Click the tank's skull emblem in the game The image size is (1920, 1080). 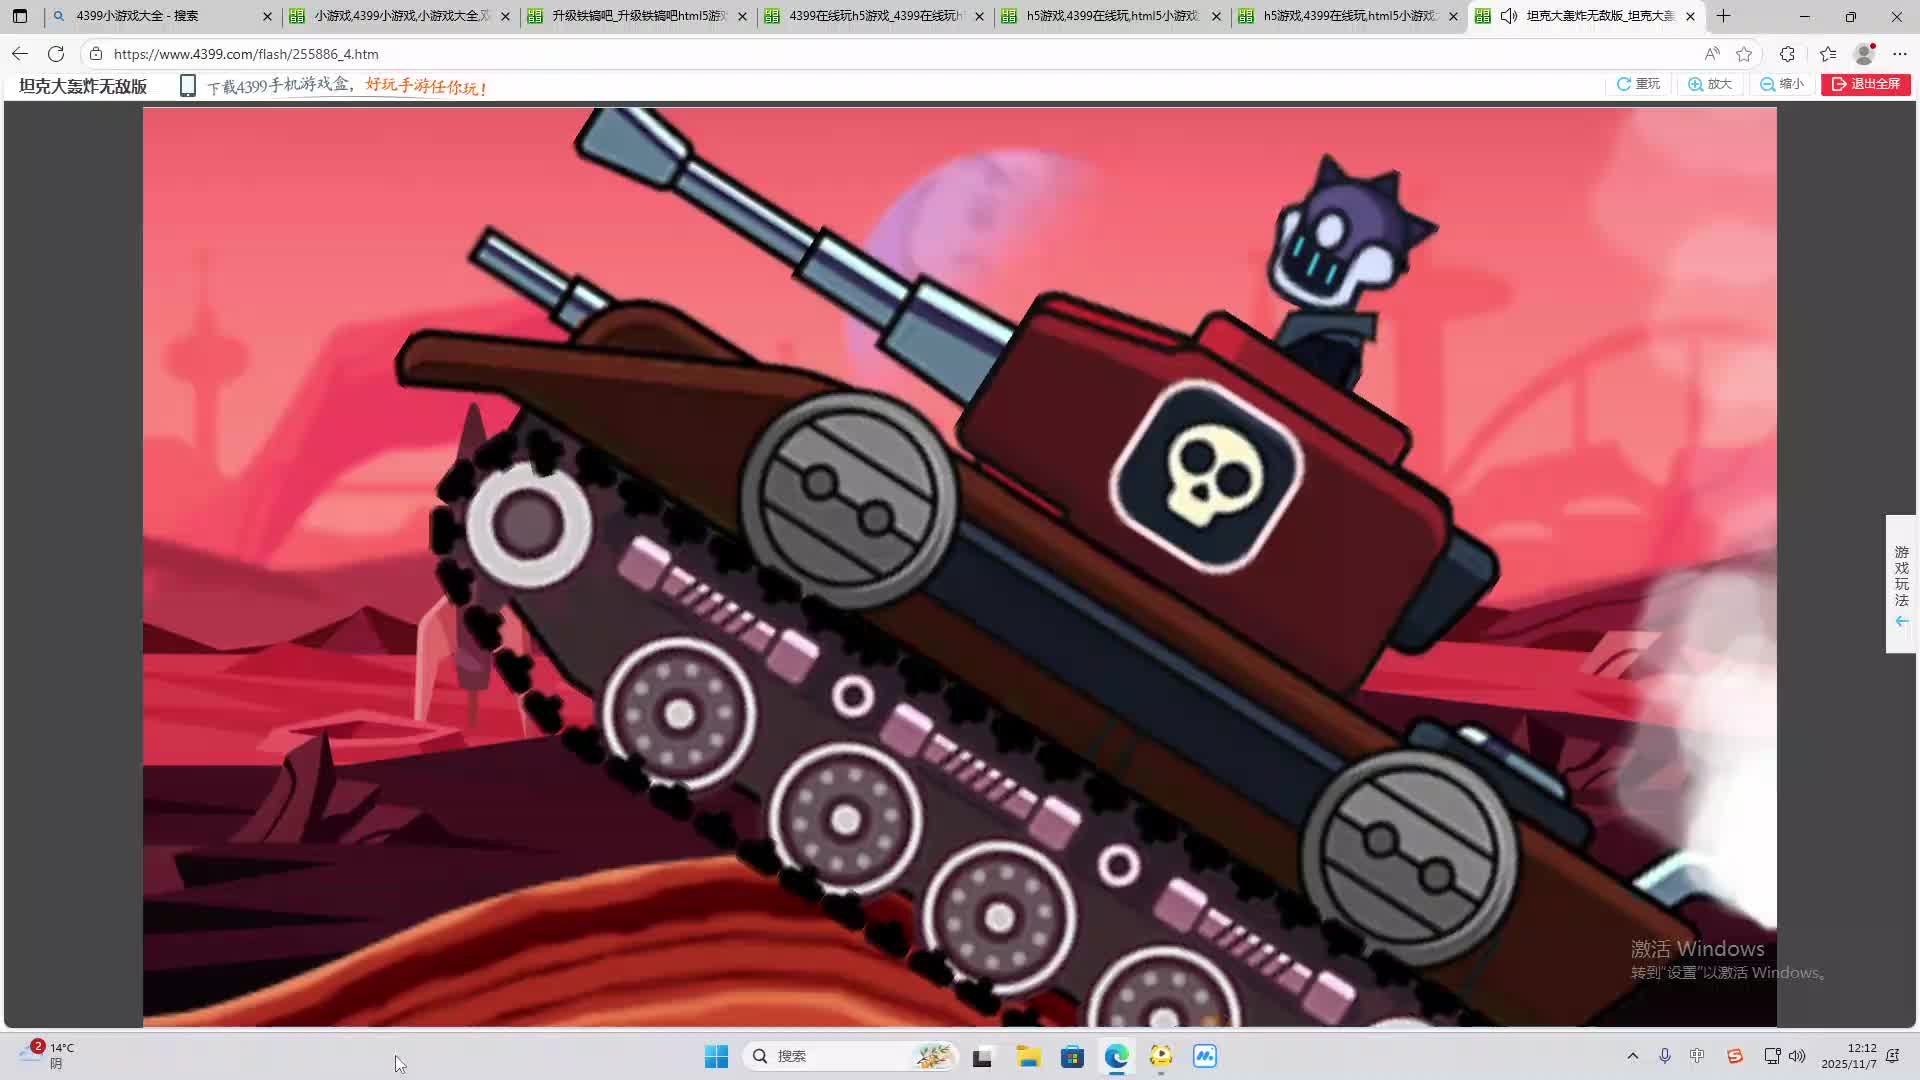click(1205, 478)
